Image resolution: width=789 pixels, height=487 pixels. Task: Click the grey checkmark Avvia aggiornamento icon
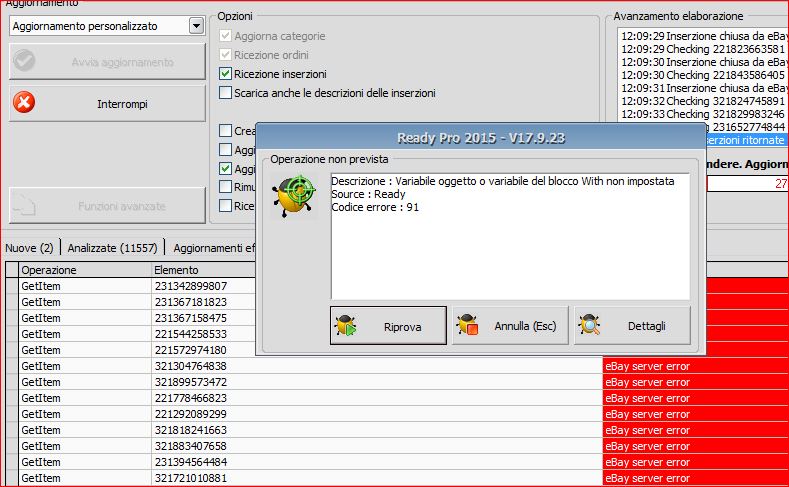pos(24,61)
